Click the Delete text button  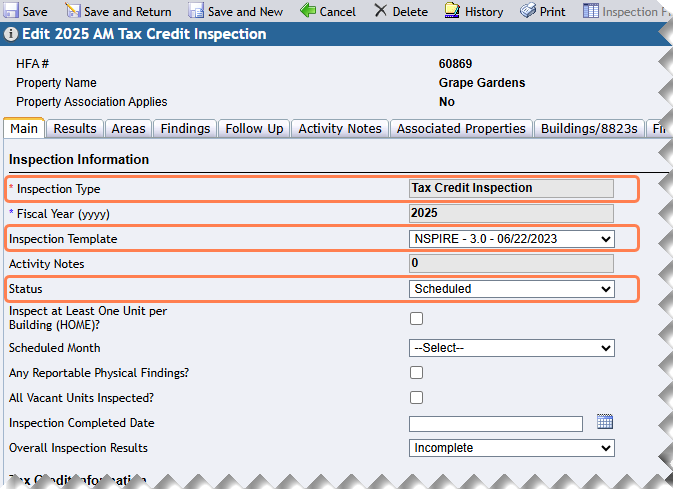pyautogui.click(x=410, y=12)
